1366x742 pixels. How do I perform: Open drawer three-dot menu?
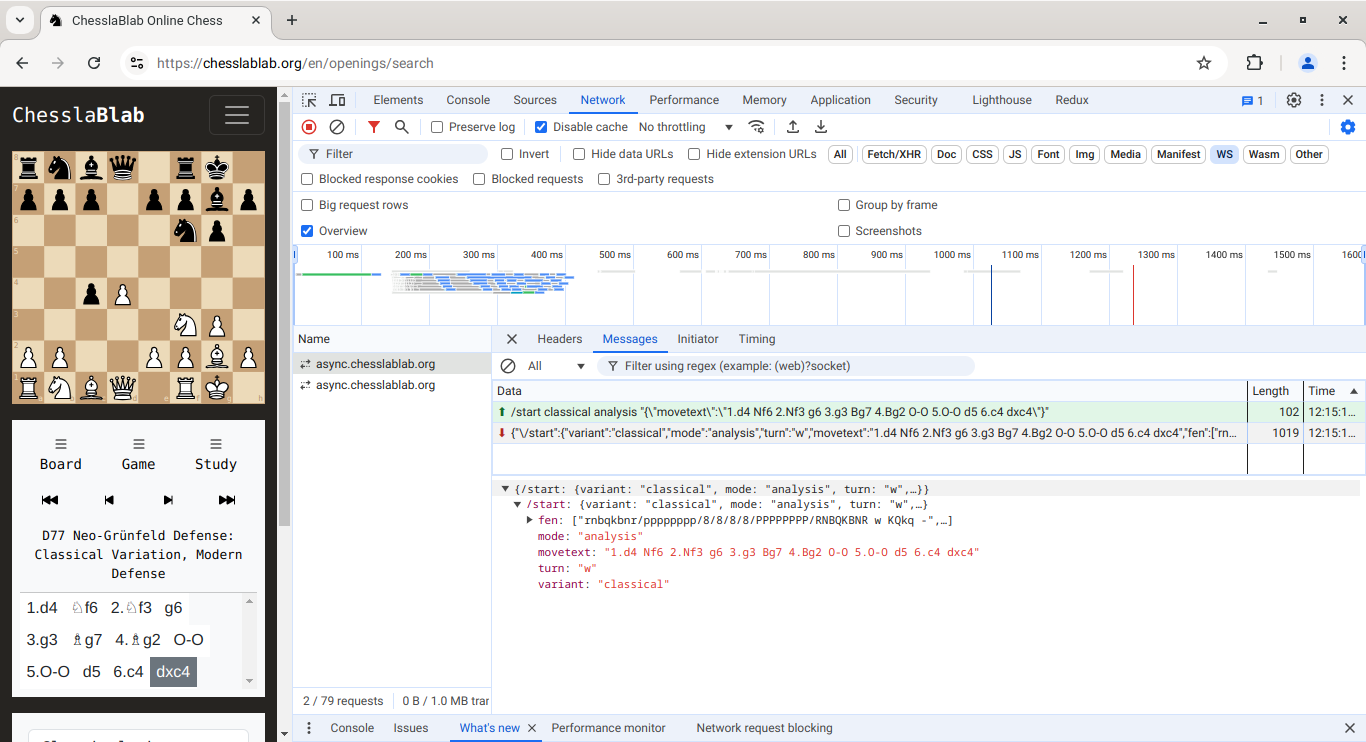click(x=309, y=728)
